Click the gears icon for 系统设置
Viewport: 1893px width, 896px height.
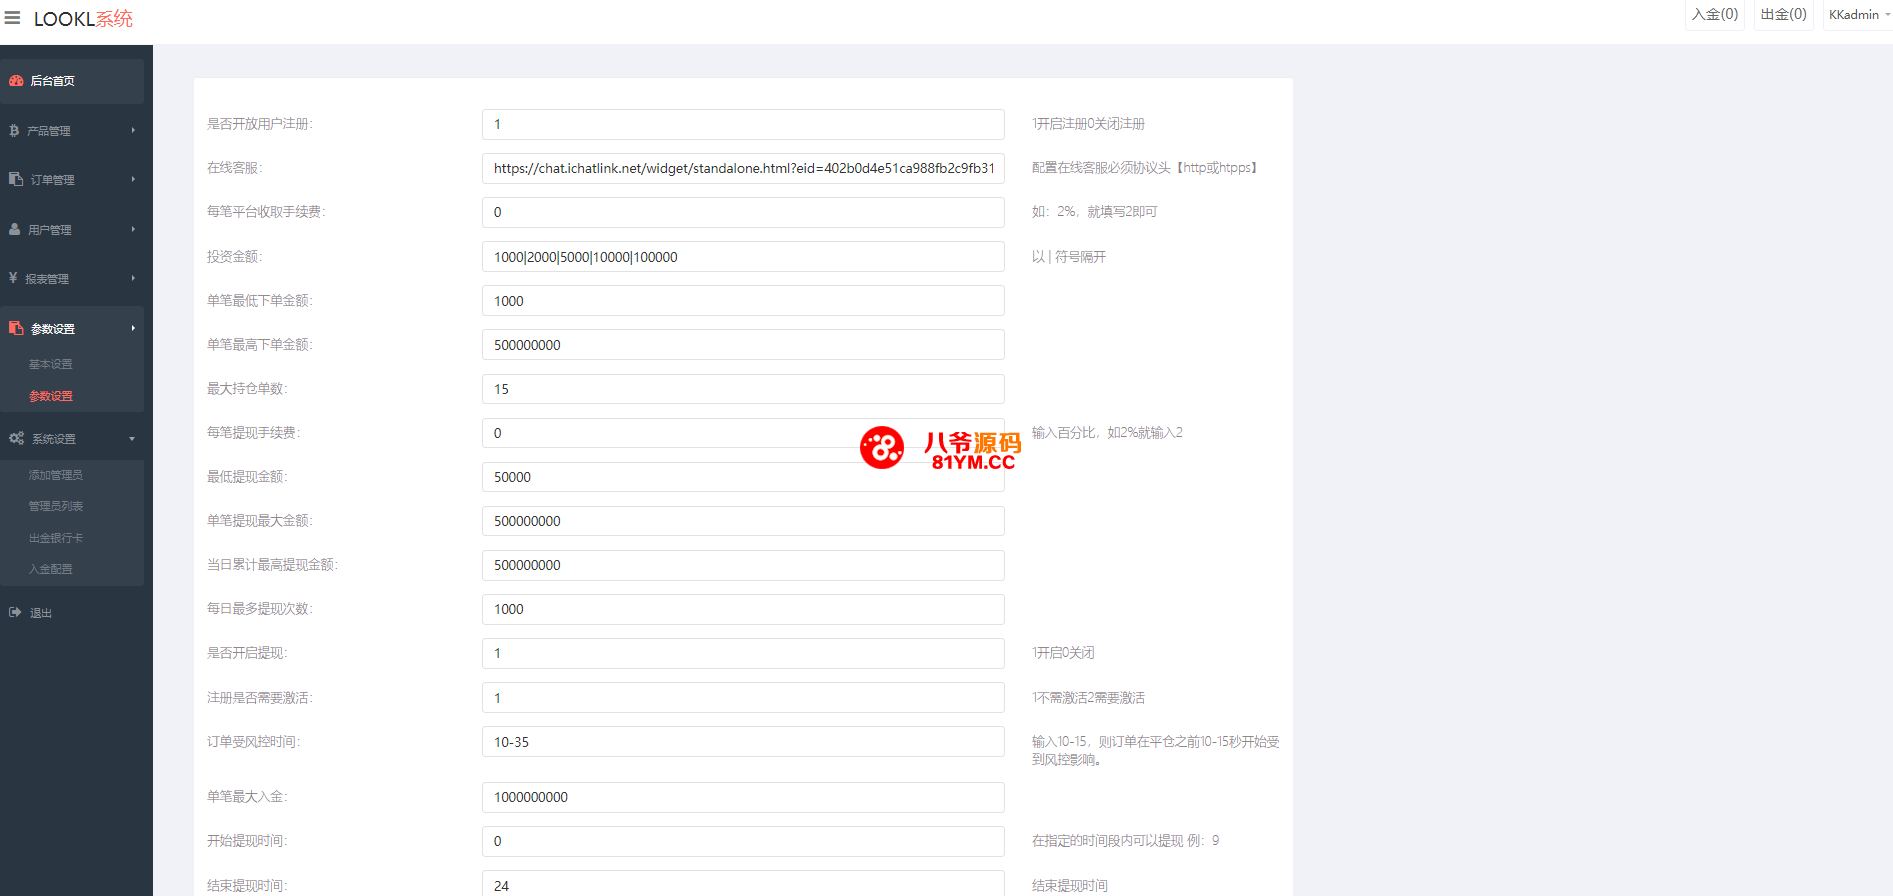(x=16, y=439)
